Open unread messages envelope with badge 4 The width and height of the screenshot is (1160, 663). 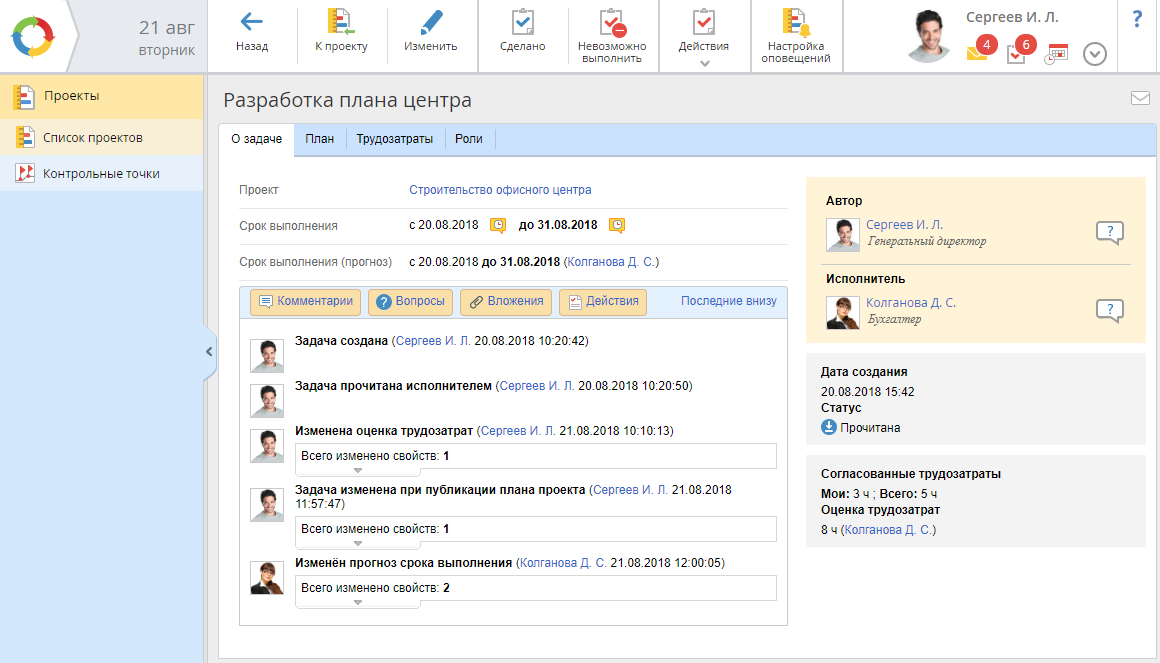pos(977,54)
